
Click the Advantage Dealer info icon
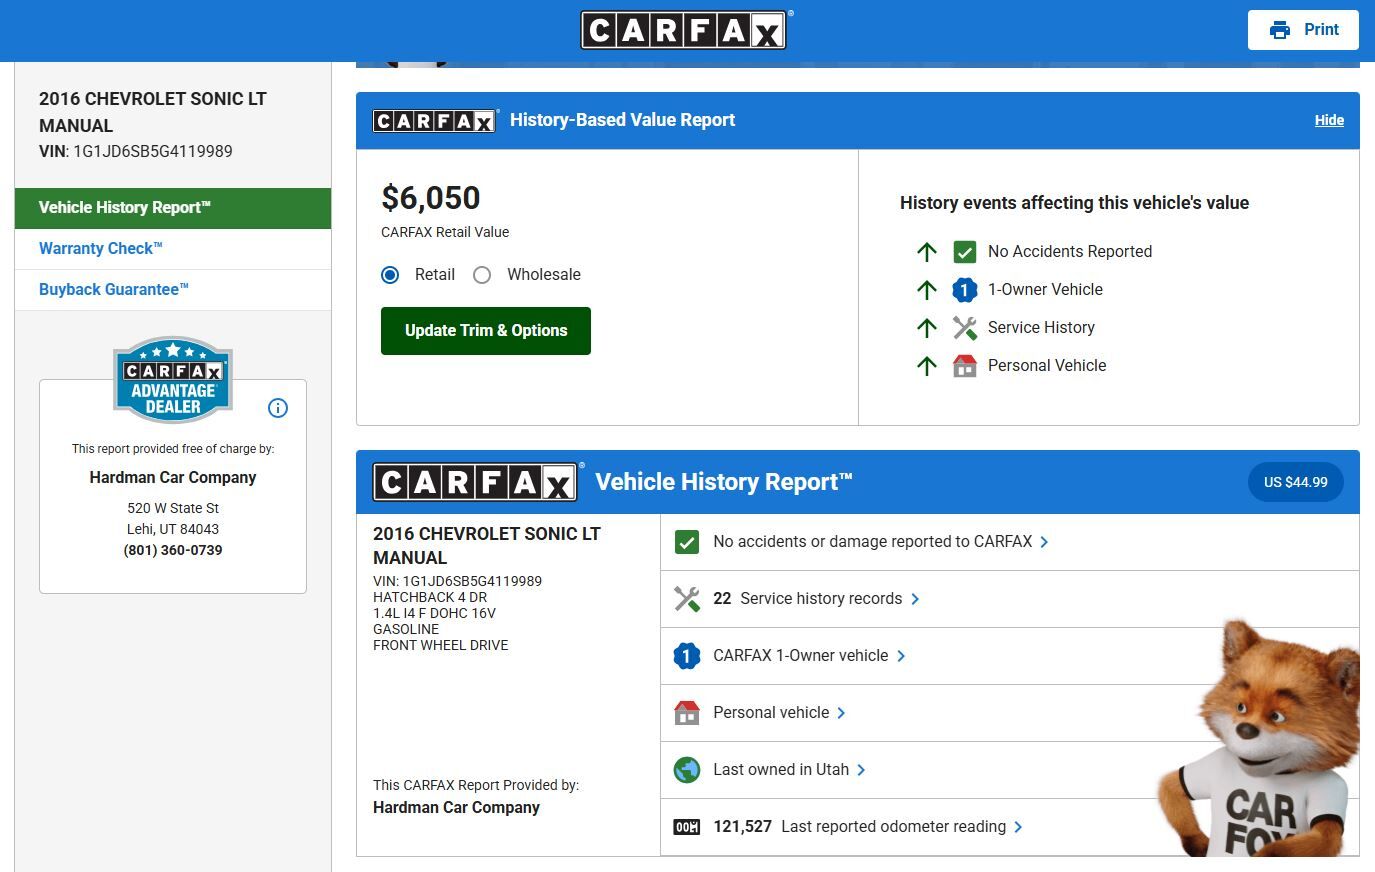278,408
